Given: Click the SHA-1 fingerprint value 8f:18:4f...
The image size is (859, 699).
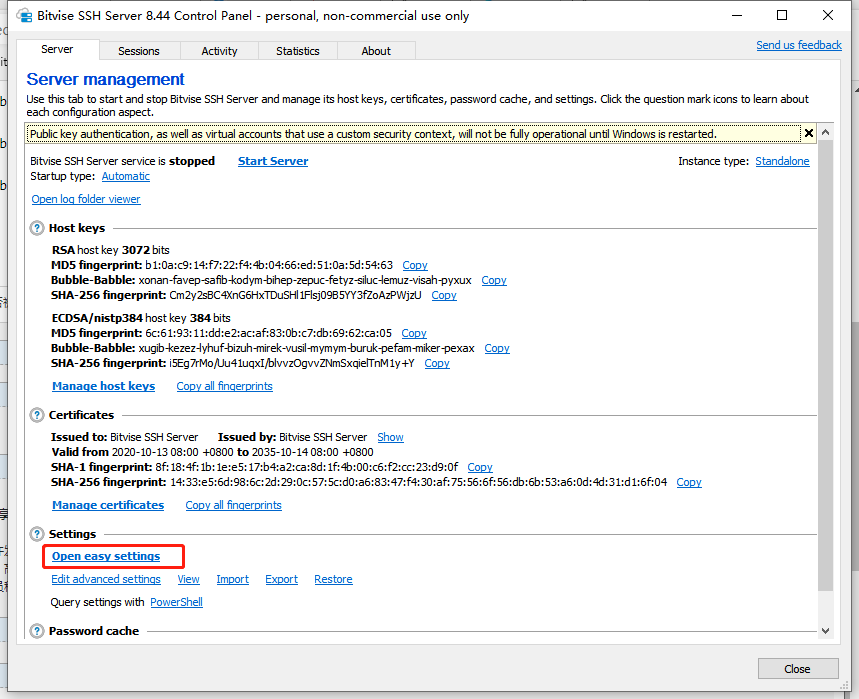Looking at the screenshot, I should [307, 467].
